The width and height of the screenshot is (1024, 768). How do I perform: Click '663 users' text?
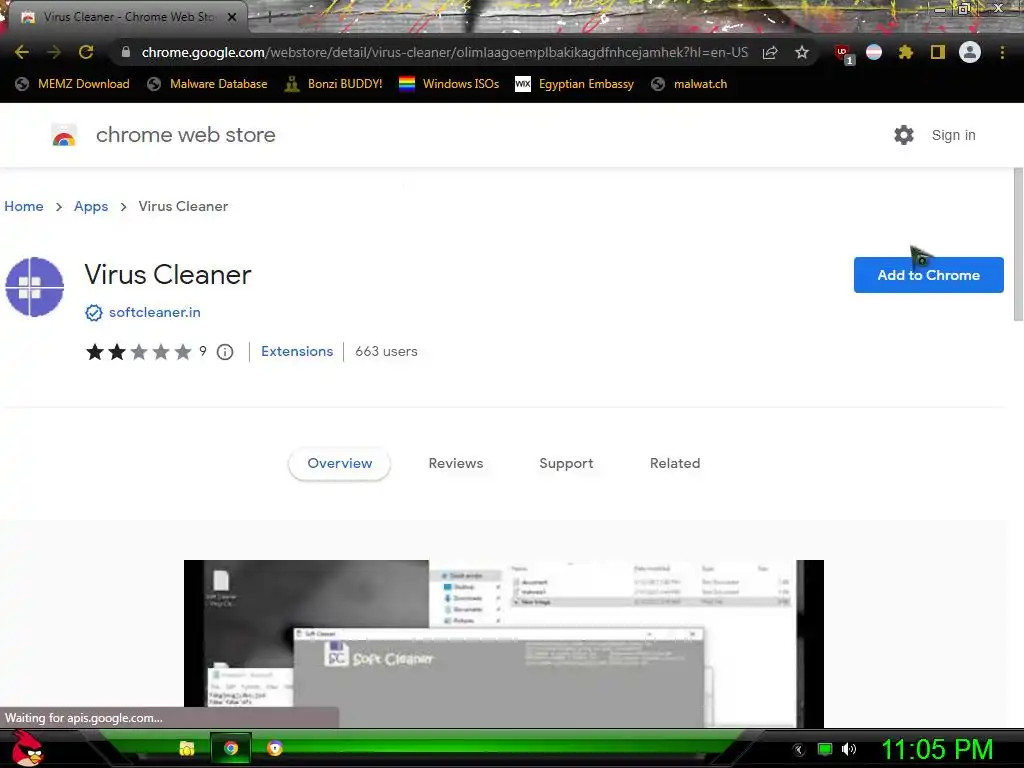386,351
